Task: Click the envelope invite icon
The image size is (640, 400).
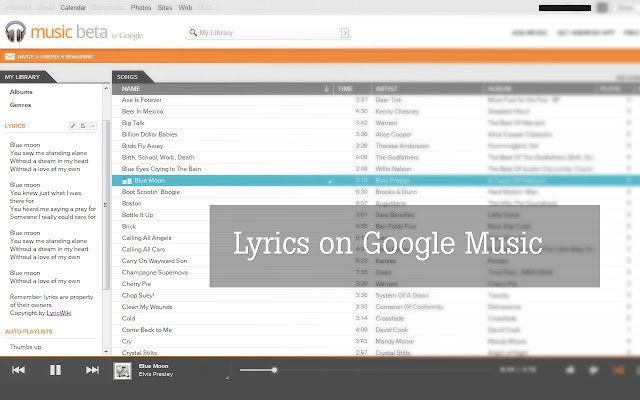Action: [10, 56]
